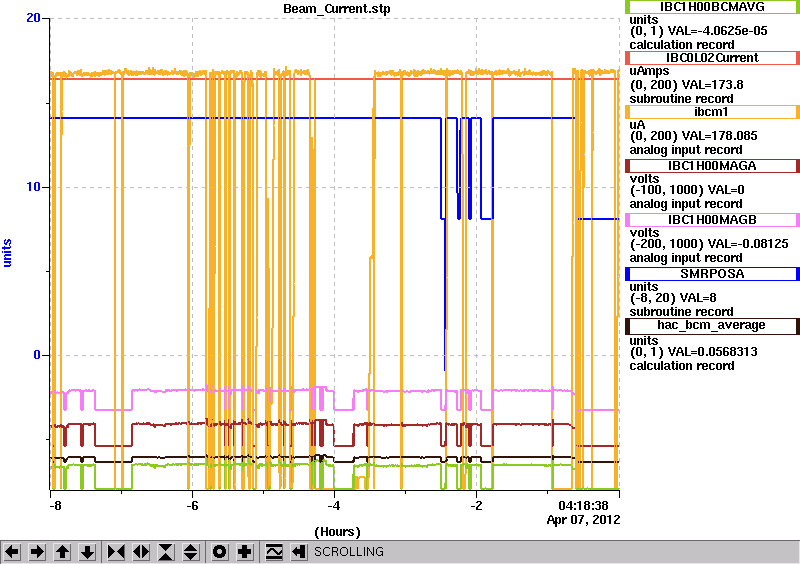Click 'volts' under IBC1H00MAGA
800x564 pixels.
click(x=644, y=179)
